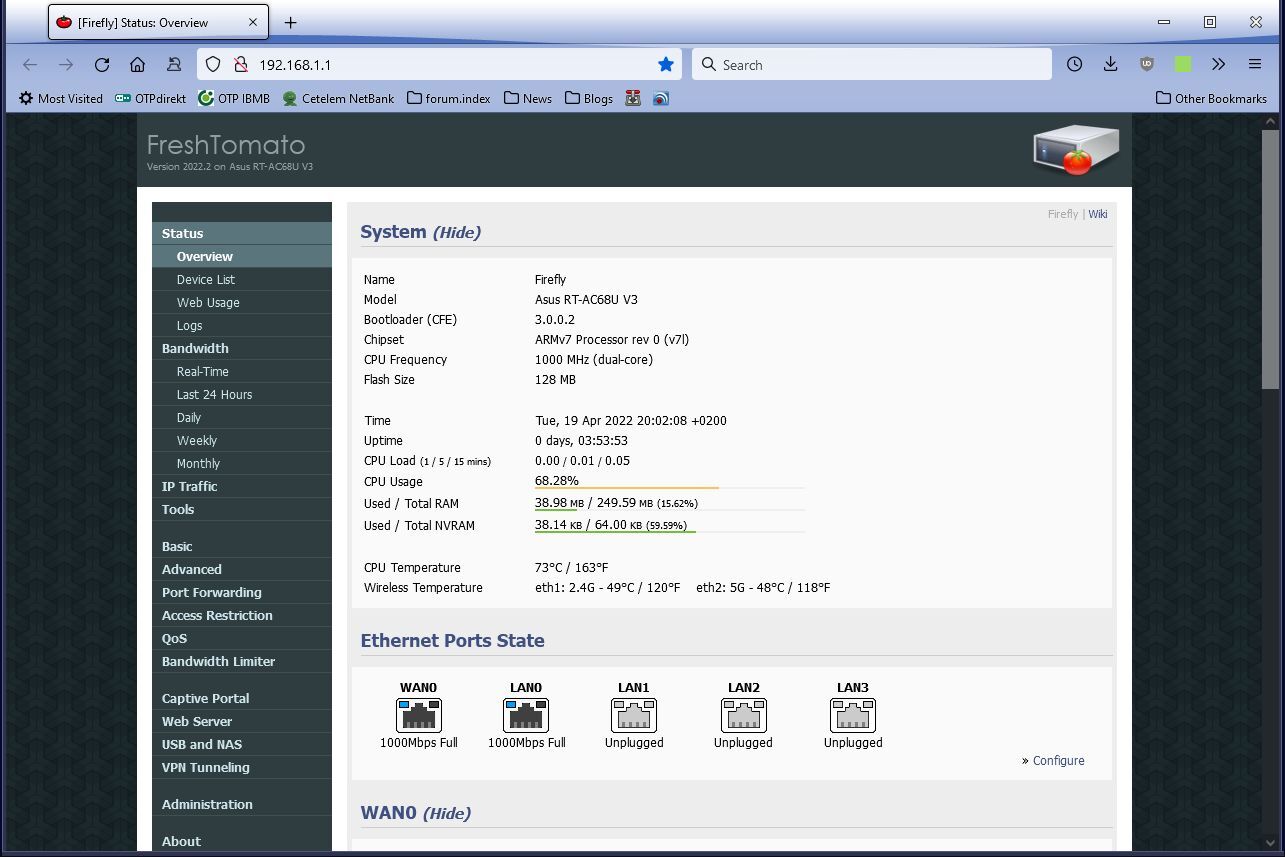Click the WAN0 ethernet port icon
The width and height of the screenshot is (1285, 857).
418,715
